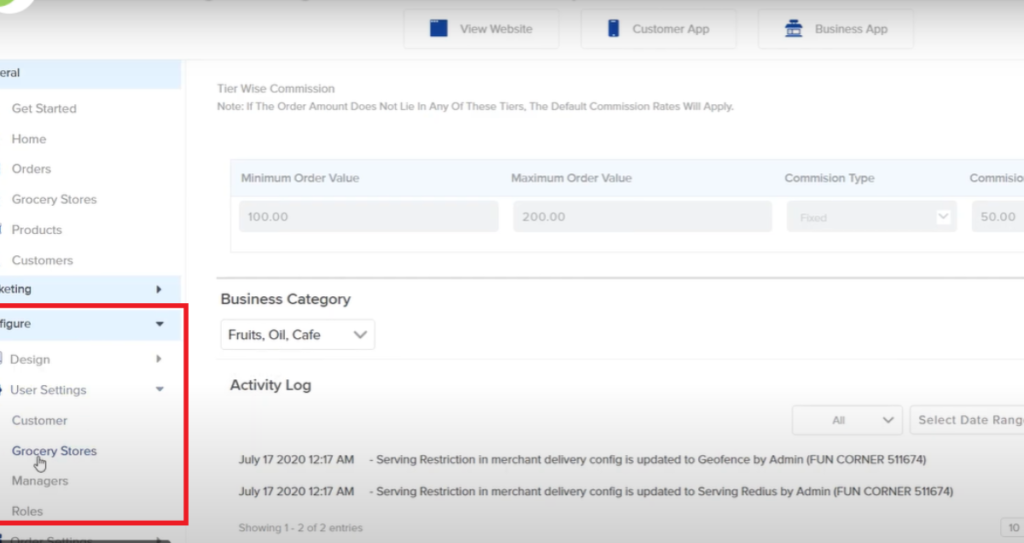Click the Customer App phone icon
1024x543 pixels.
[x=613, y=28]
